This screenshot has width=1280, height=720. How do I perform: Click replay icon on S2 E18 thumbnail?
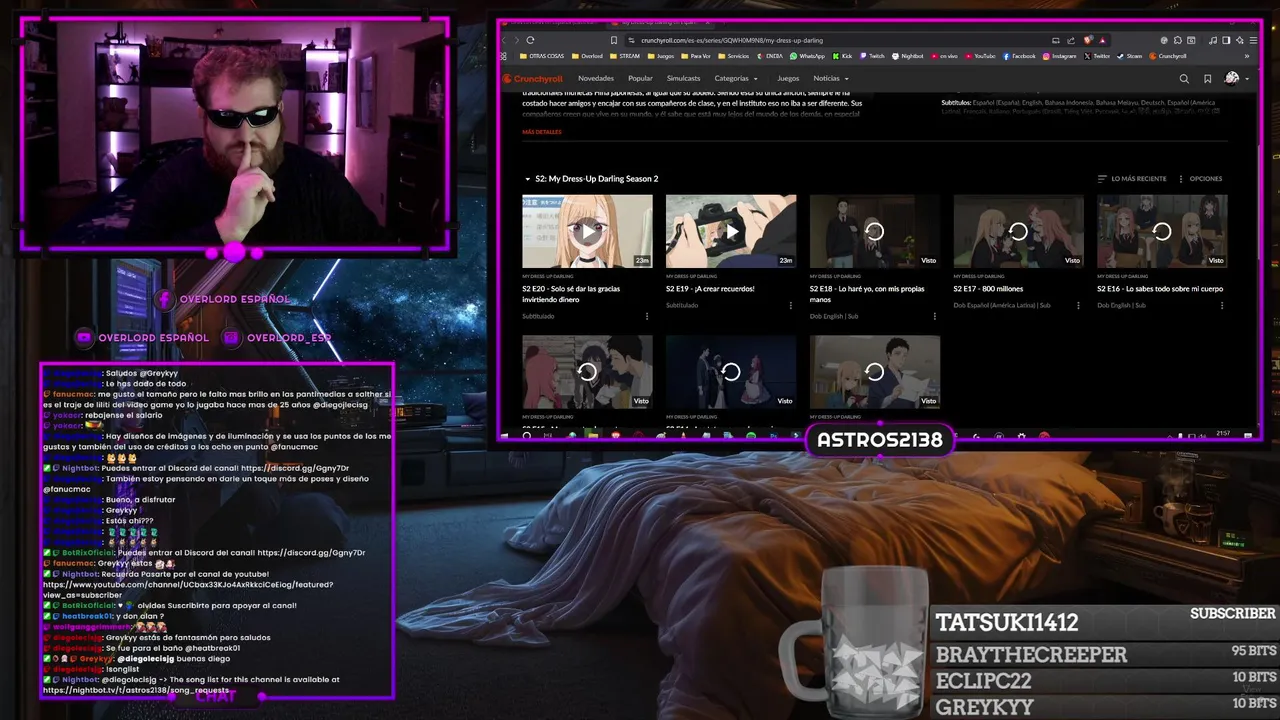874,232
